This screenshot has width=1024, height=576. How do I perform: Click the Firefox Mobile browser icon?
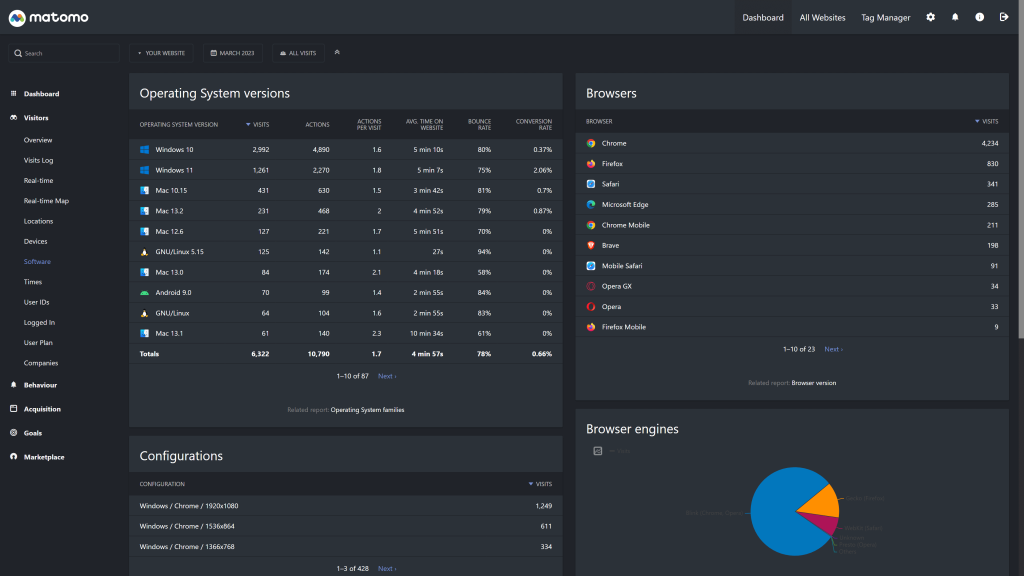point(591,327)
